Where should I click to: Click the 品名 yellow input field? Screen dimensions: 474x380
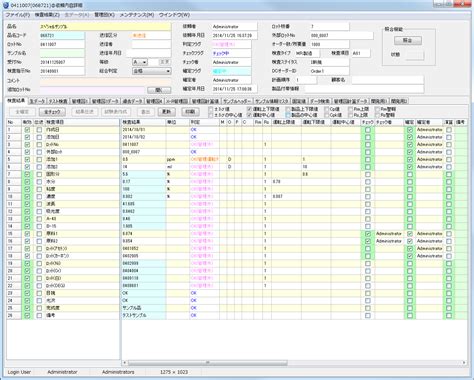click(x=105, y=27)
